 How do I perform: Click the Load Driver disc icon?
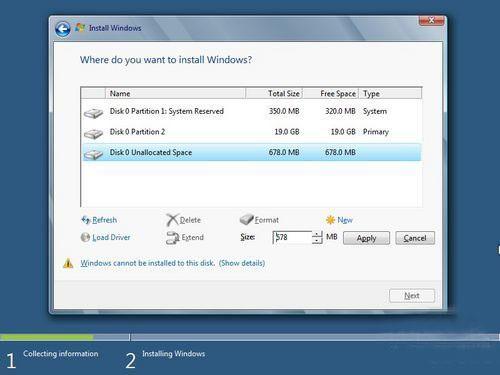point(85,237)
